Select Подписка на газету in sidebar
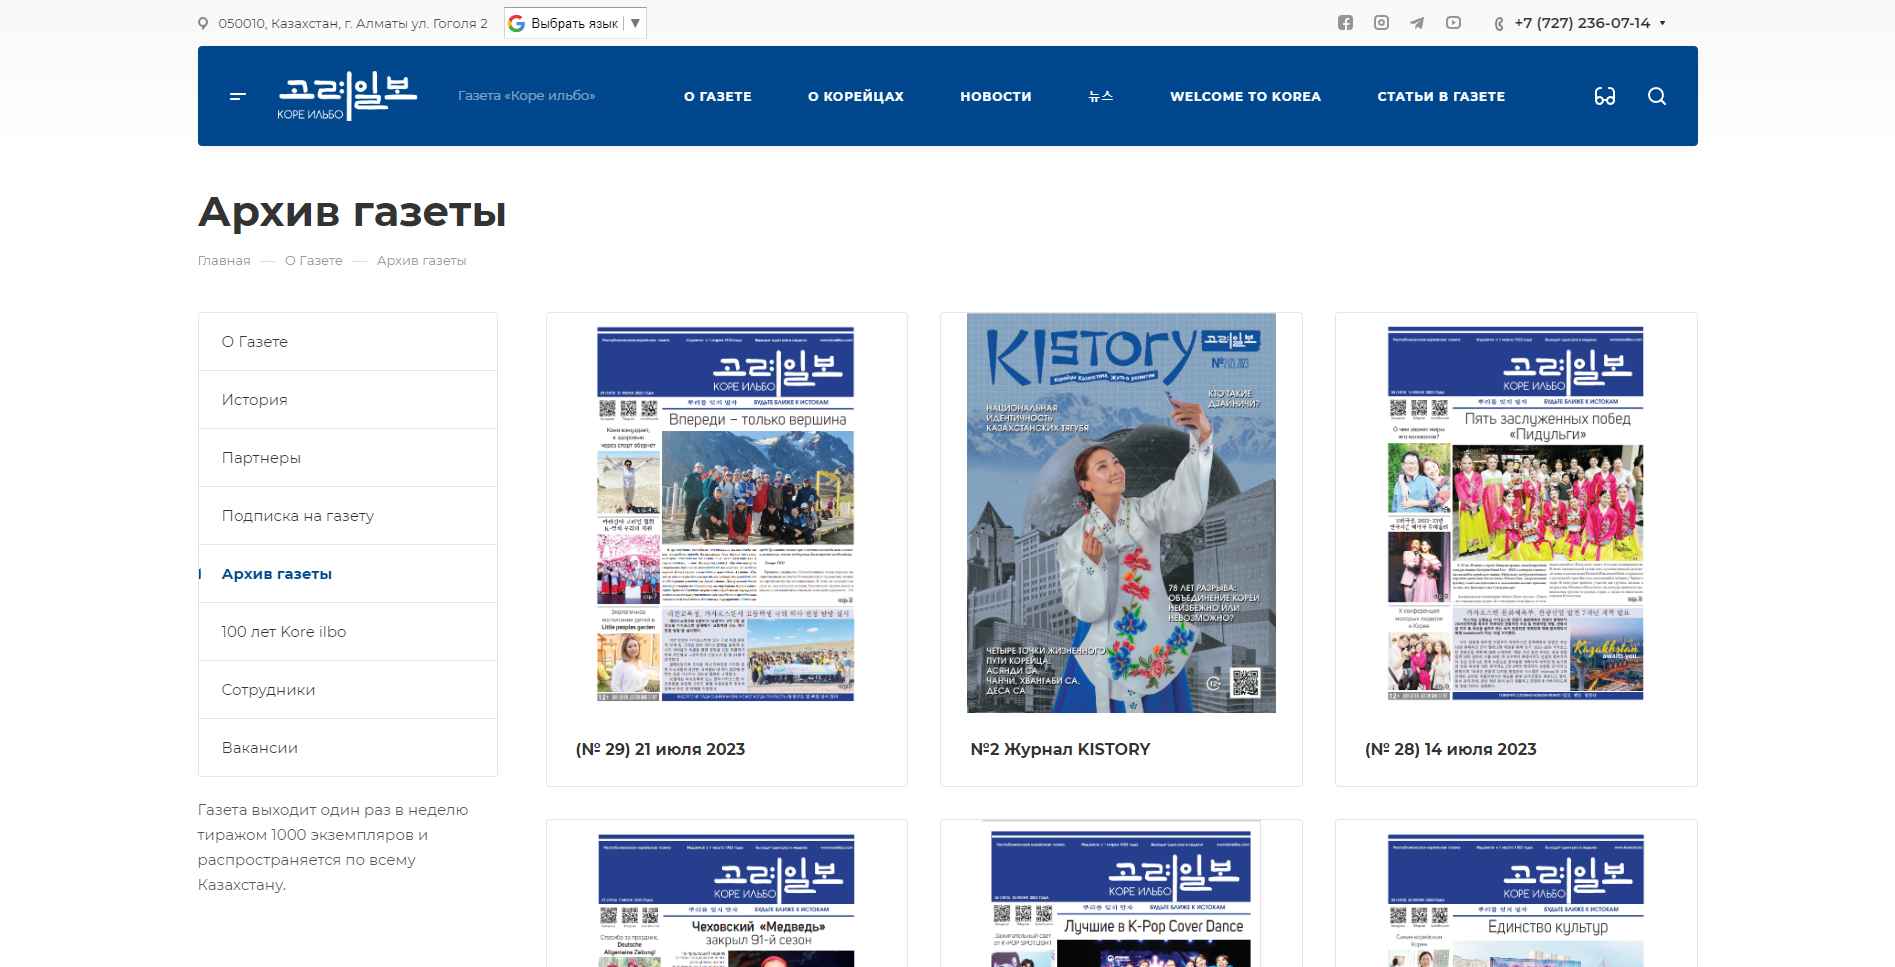 (x=348, y=516)
